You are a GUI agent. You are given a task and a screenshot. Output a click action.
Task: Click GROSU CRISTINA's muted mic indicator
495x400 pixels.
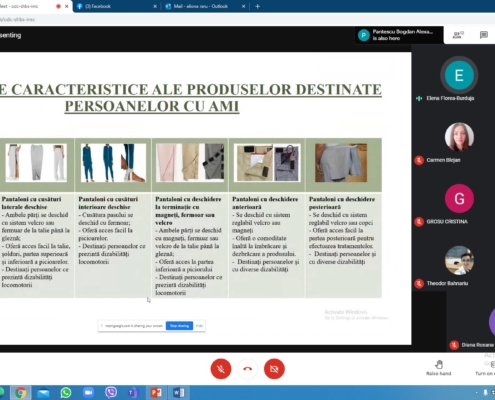coord(419,222)
